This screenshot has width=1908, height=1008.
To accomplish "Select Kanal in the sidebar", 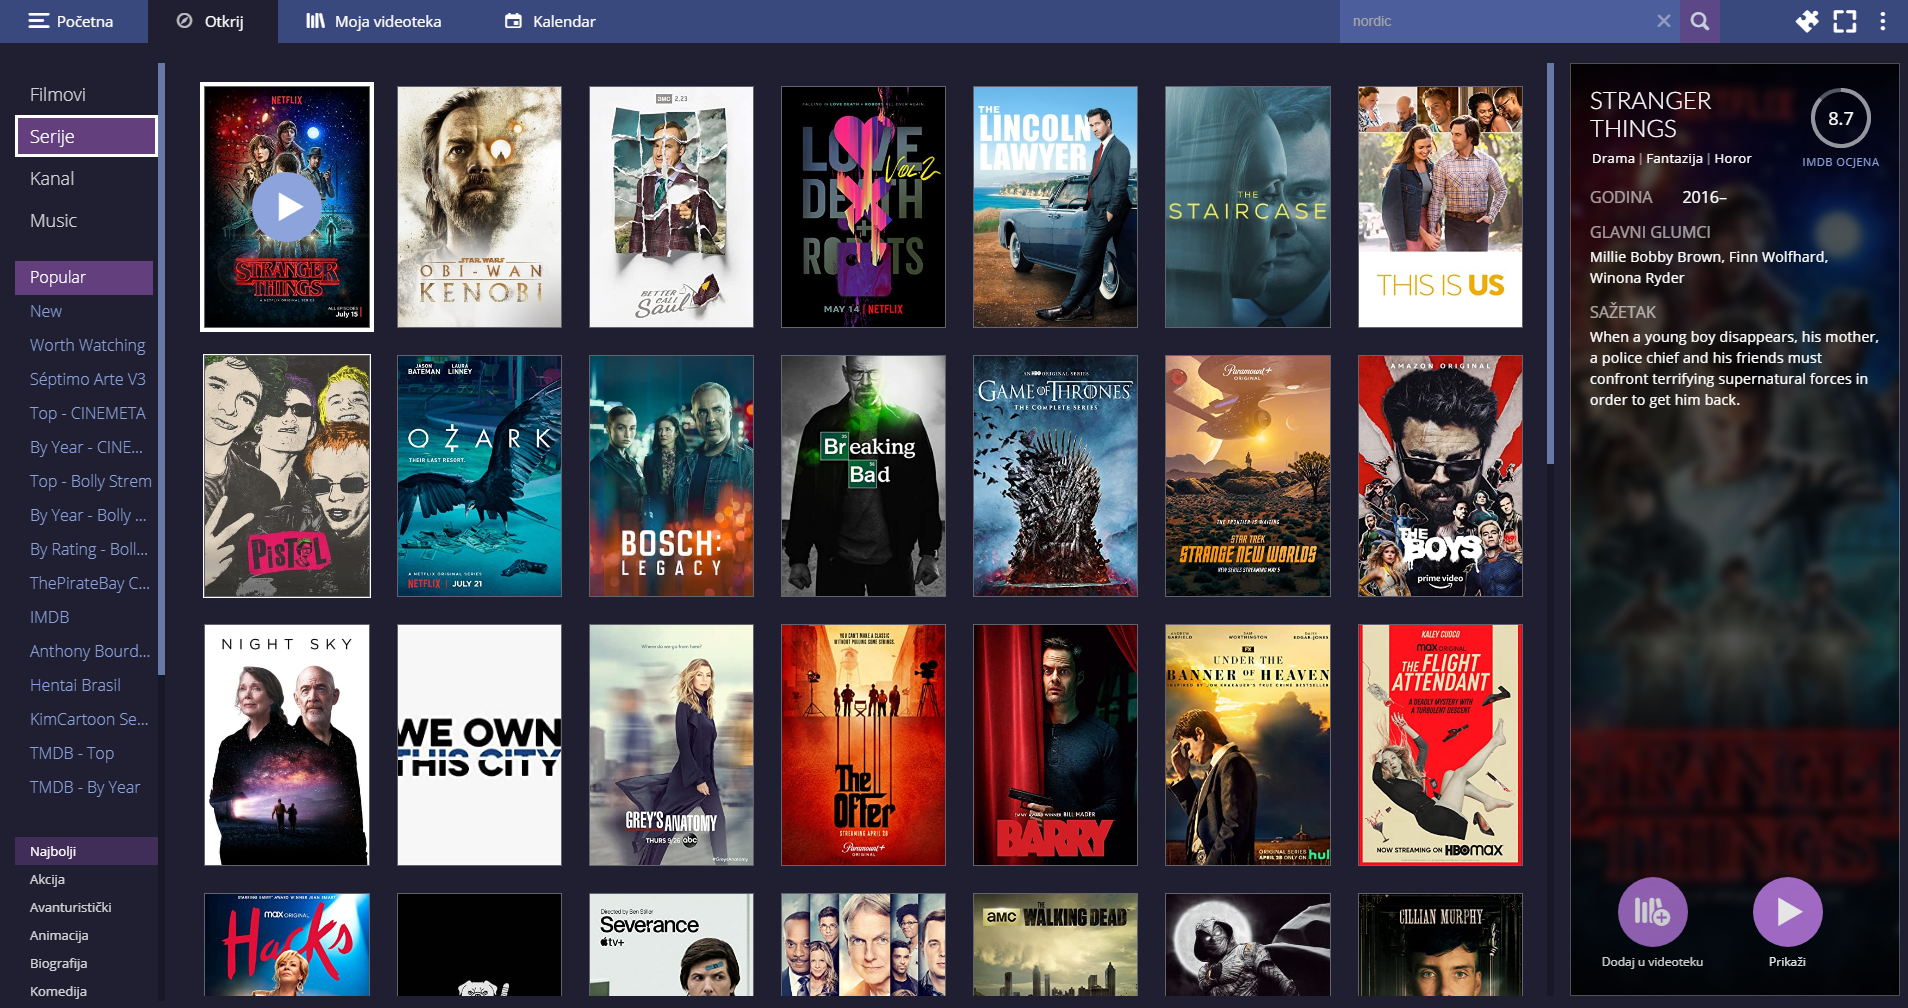I will (x=86, y=178).
